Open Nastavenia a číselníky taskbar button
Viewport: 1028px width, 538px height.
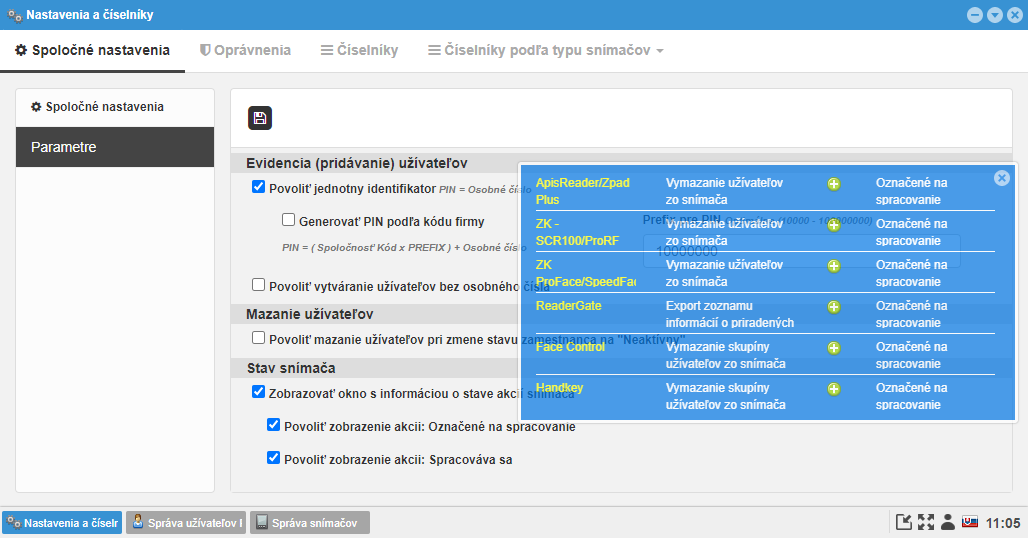62,523
